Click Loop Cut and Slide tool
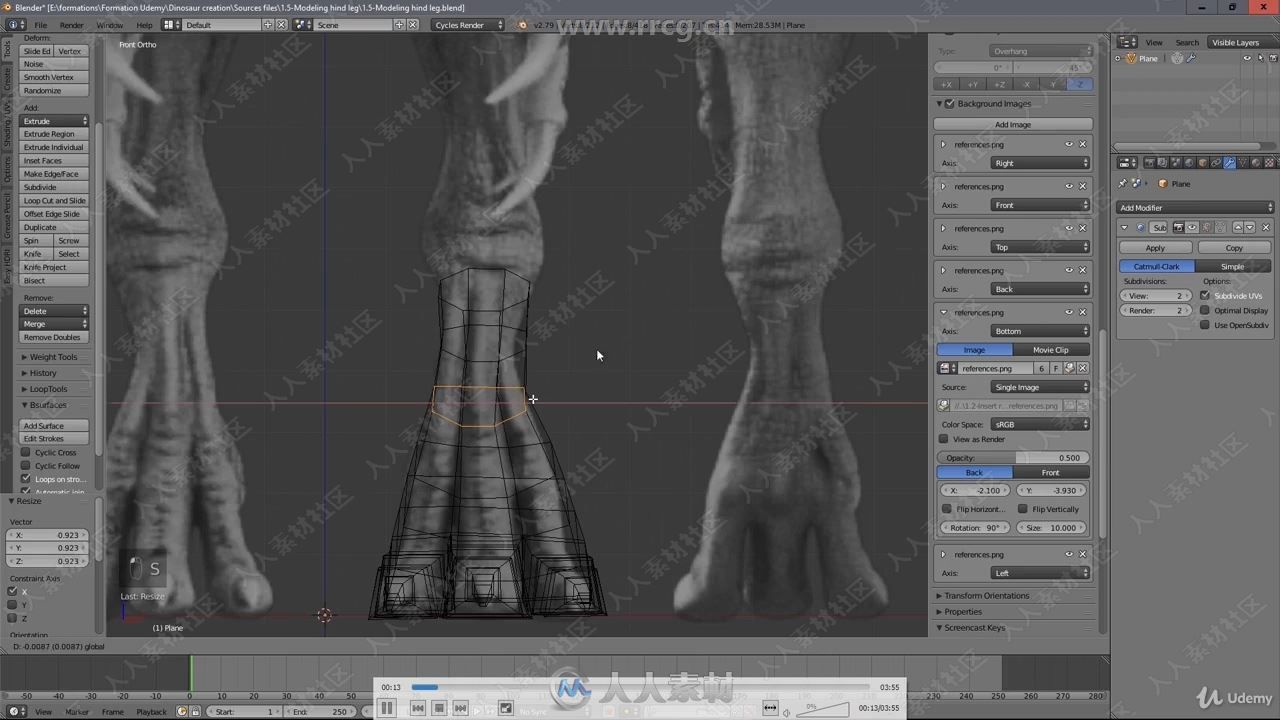 tap(55, 200)
